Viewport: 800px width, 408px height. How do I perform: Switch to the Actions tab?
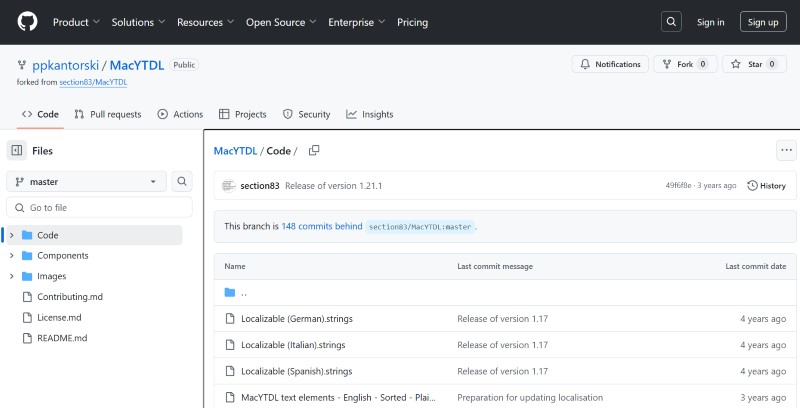(x=180, y=114)
